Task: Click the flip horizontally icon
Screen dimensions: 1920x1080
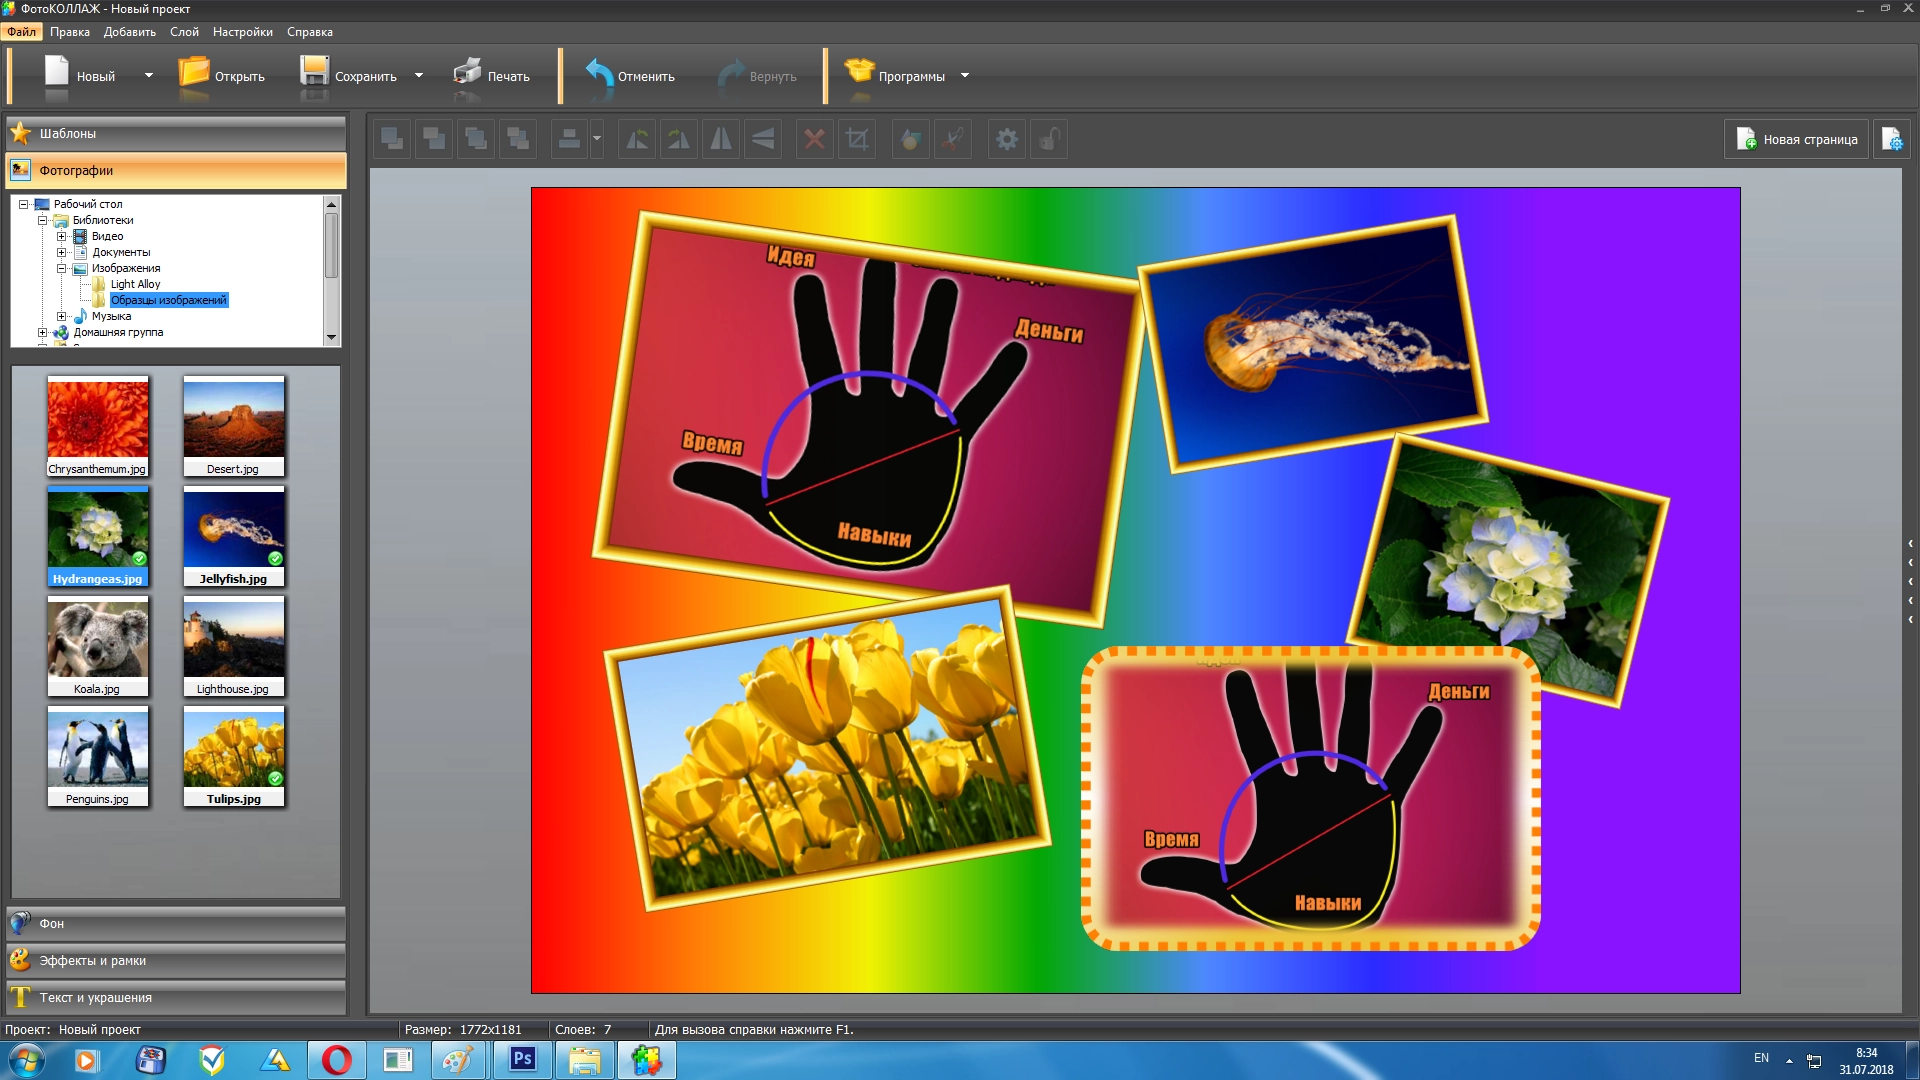Action: (x=721, y=139)
